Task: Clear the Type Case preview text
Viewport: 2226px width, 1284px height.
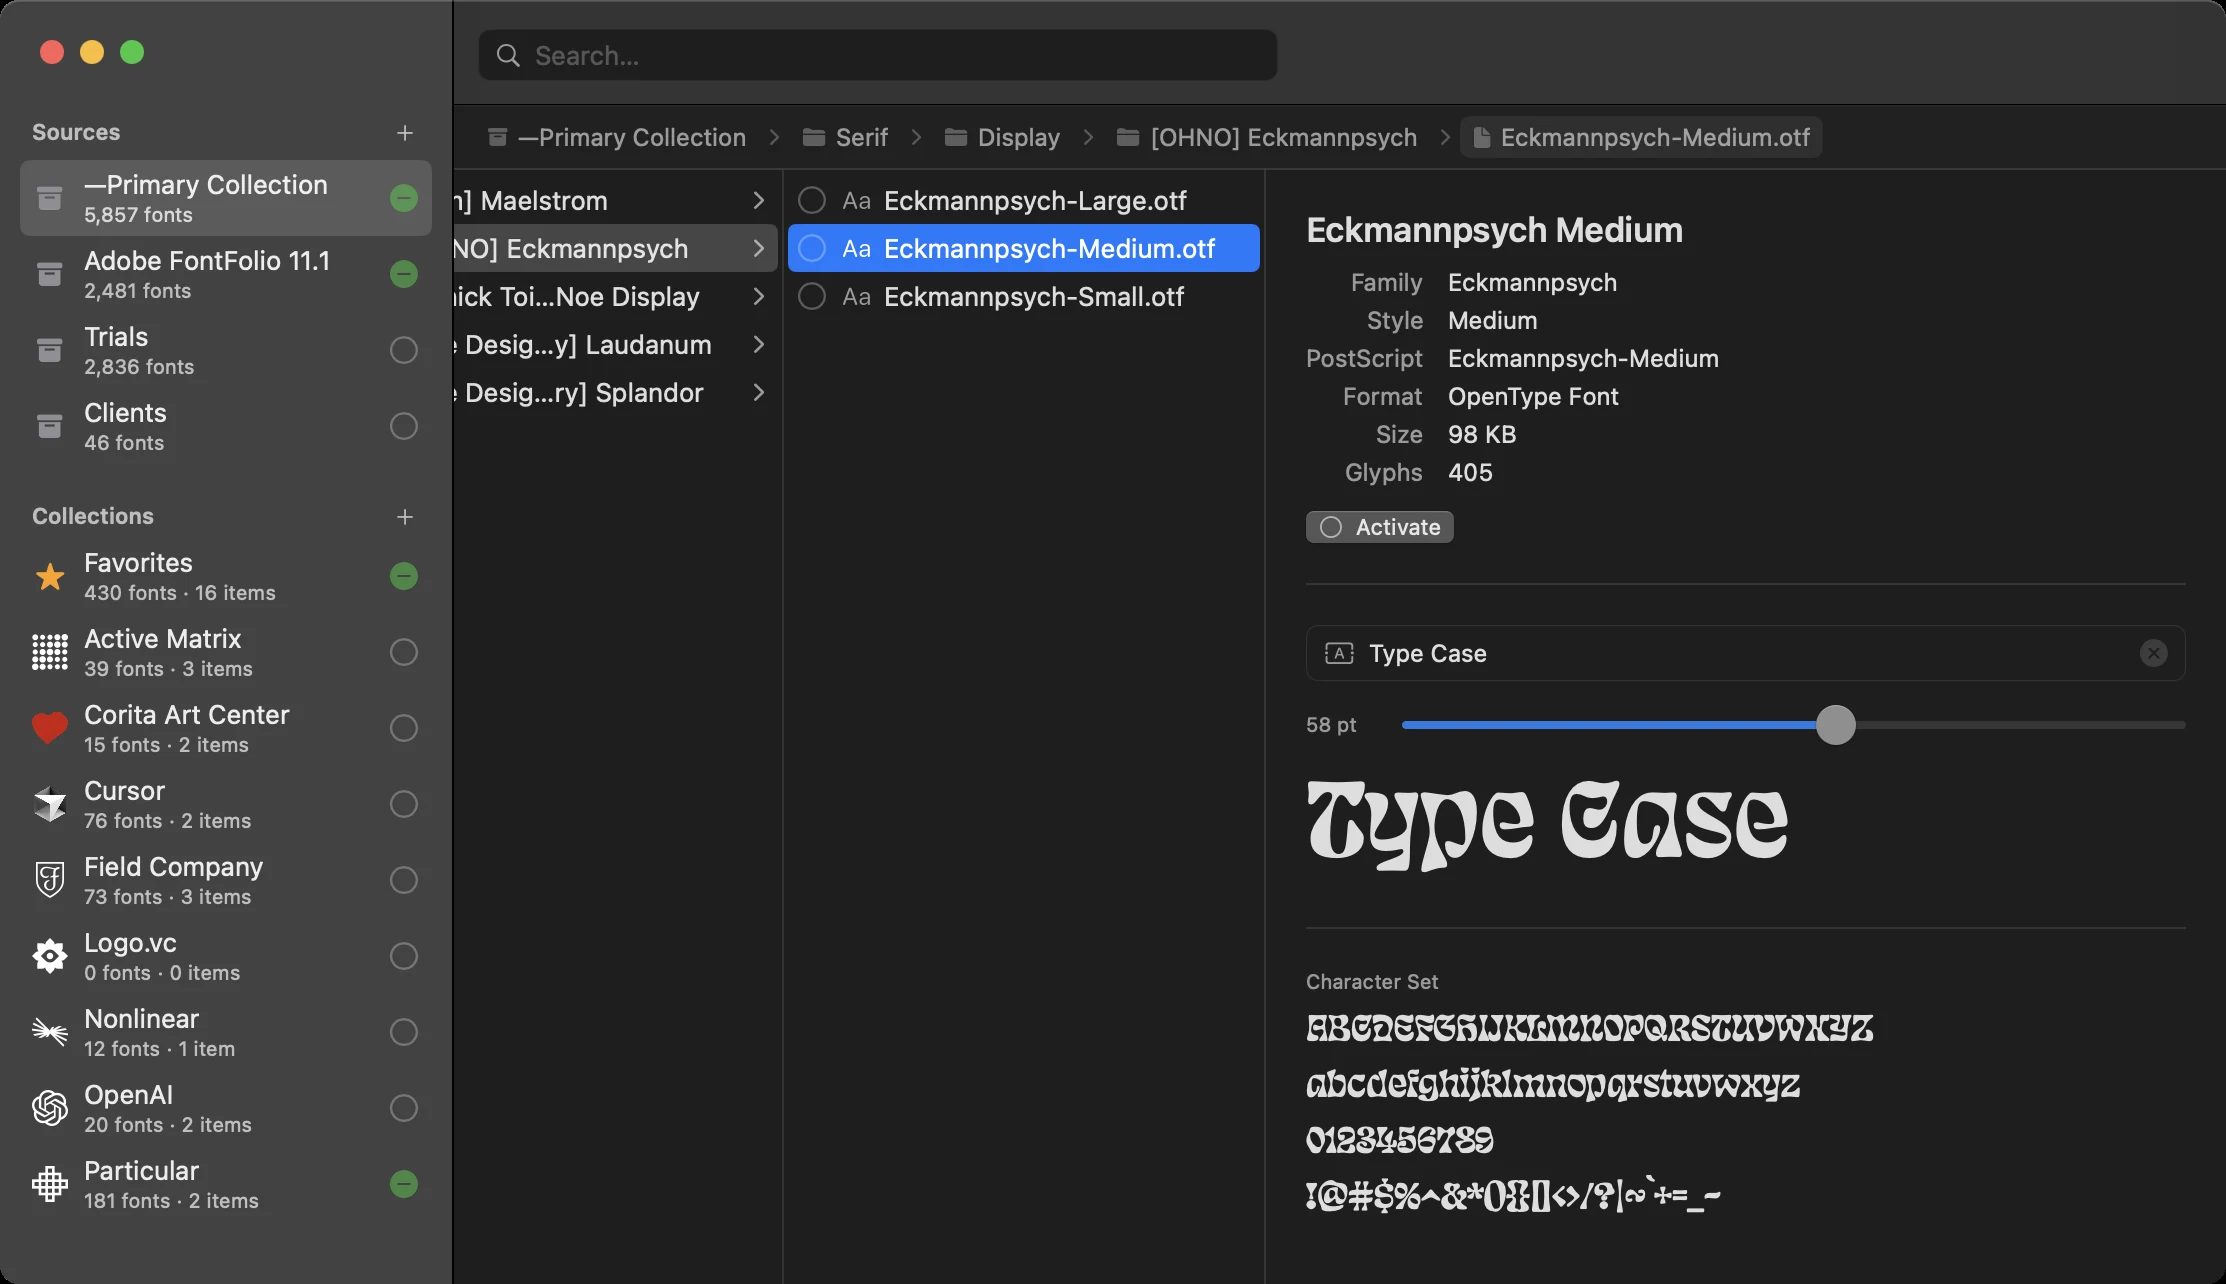Action: tap(2154, 653)
